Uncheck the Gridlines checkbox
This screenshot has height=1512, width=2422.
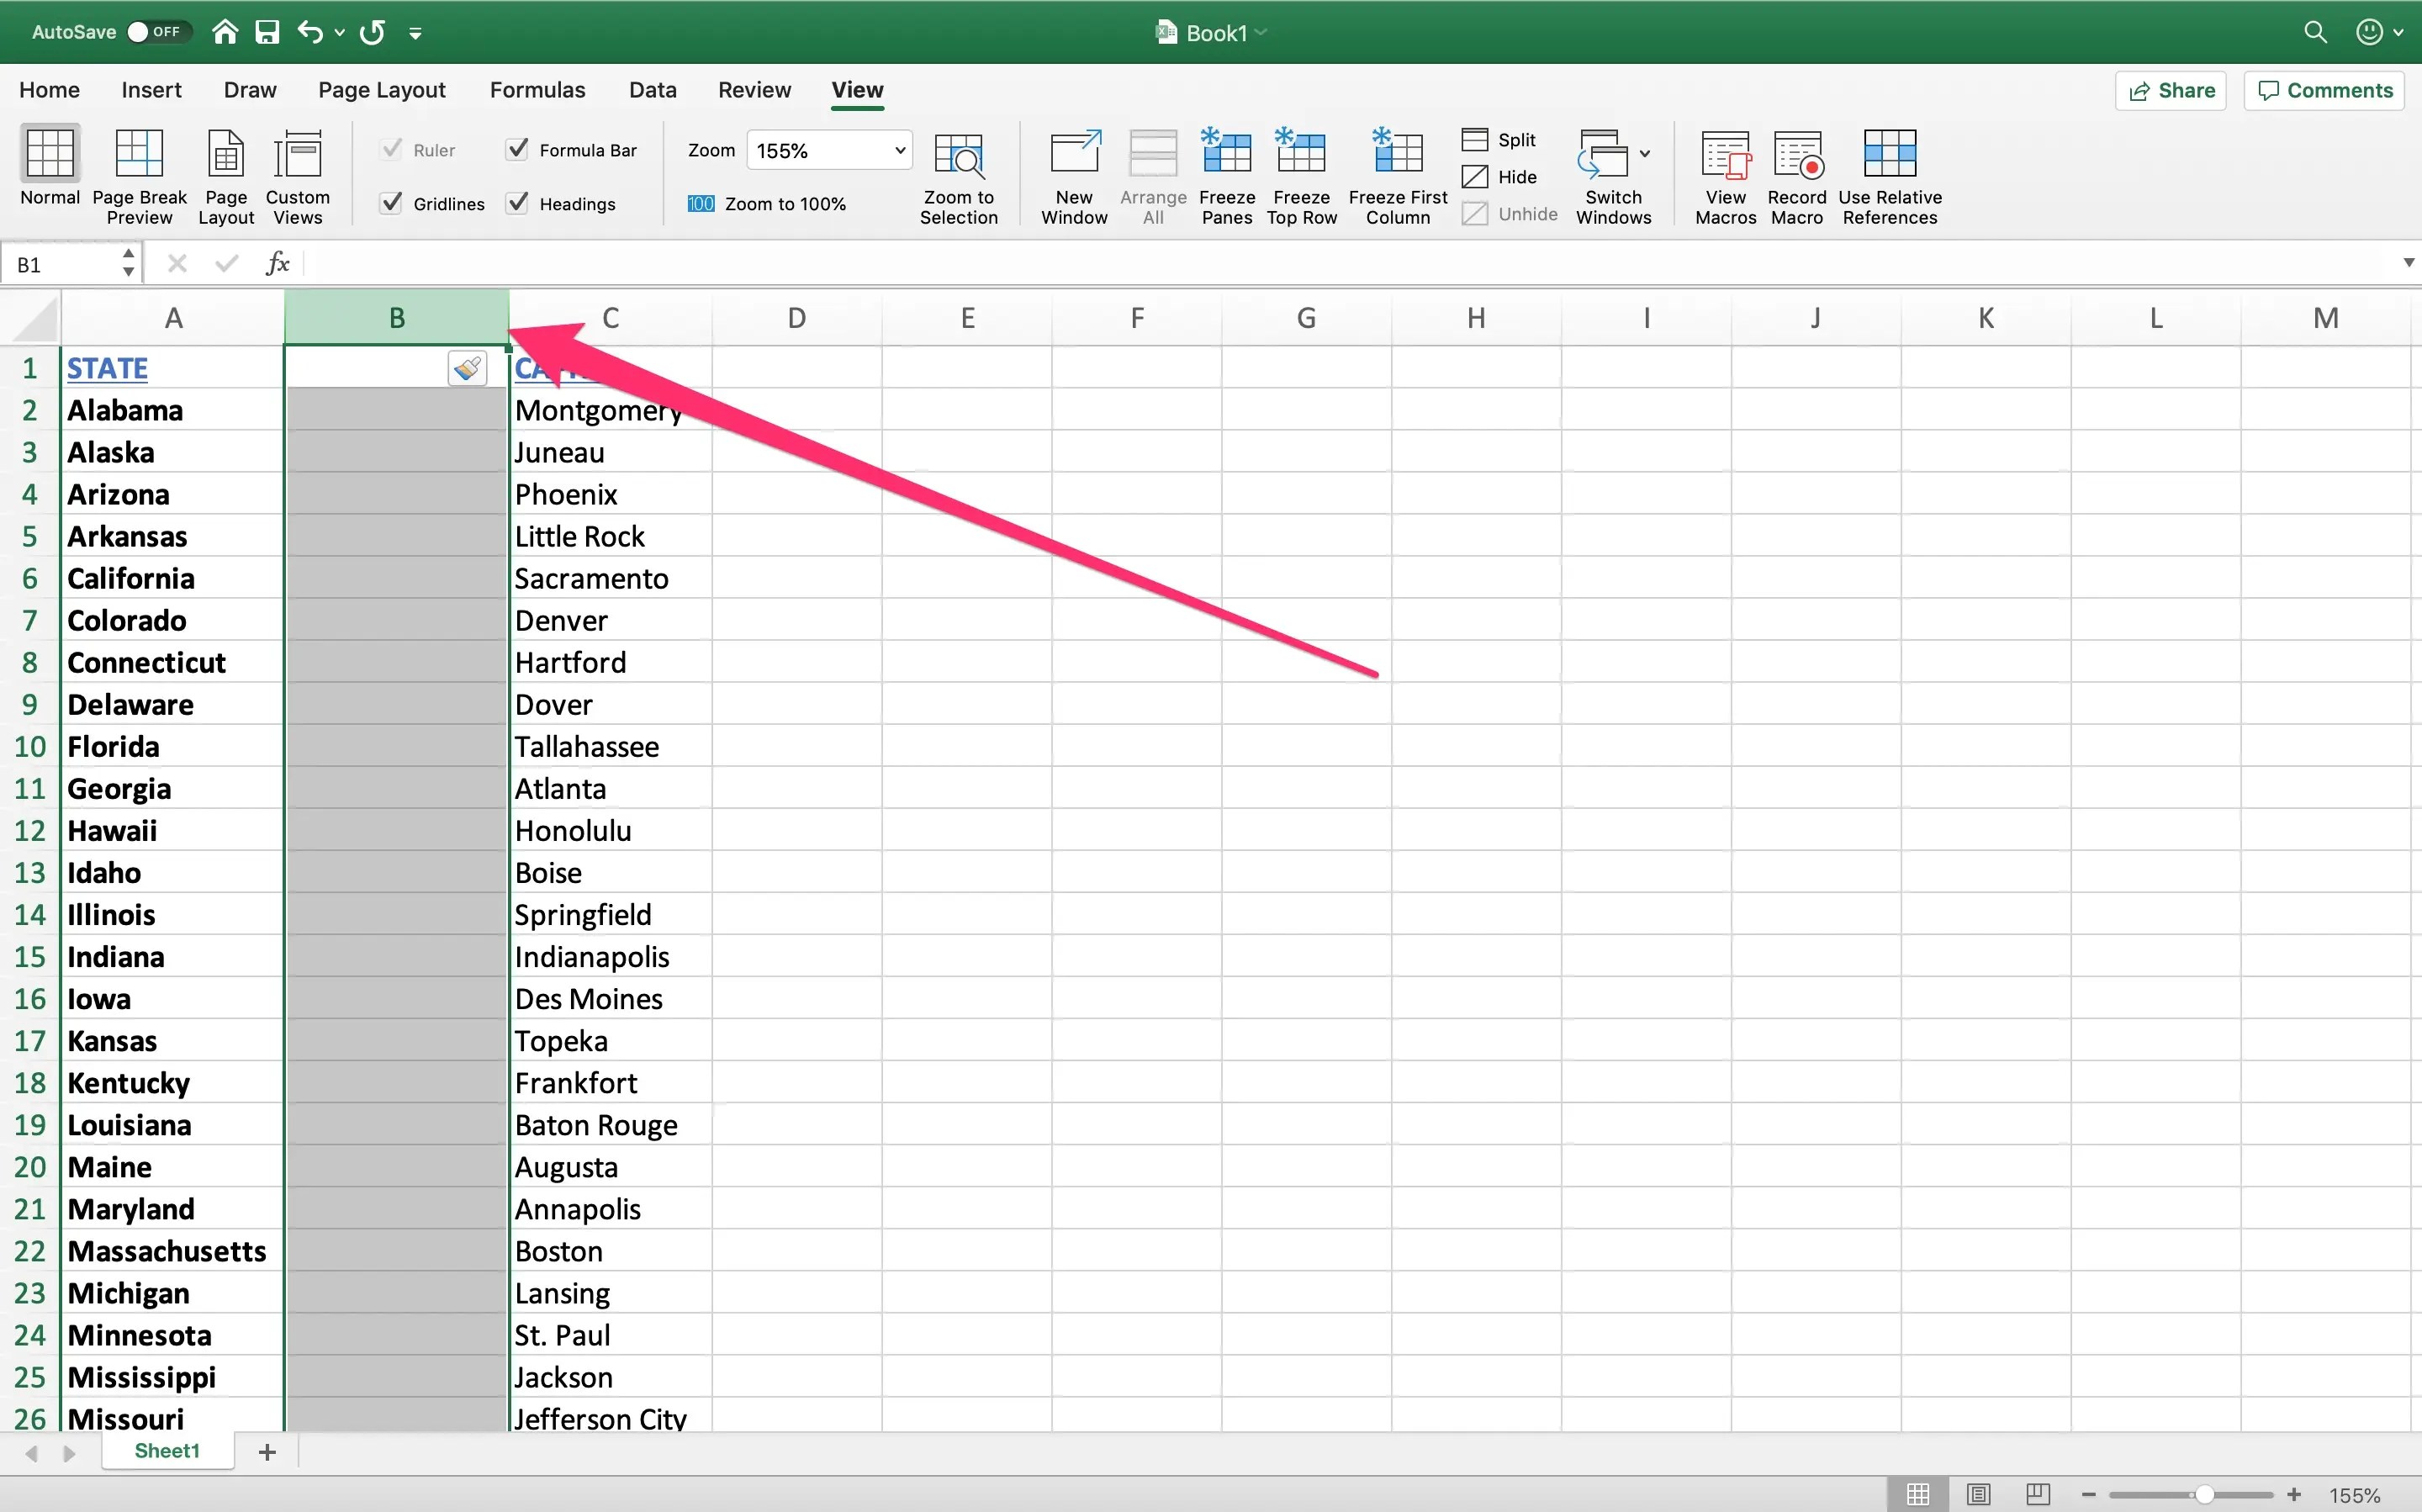click(x=392, y=203)
